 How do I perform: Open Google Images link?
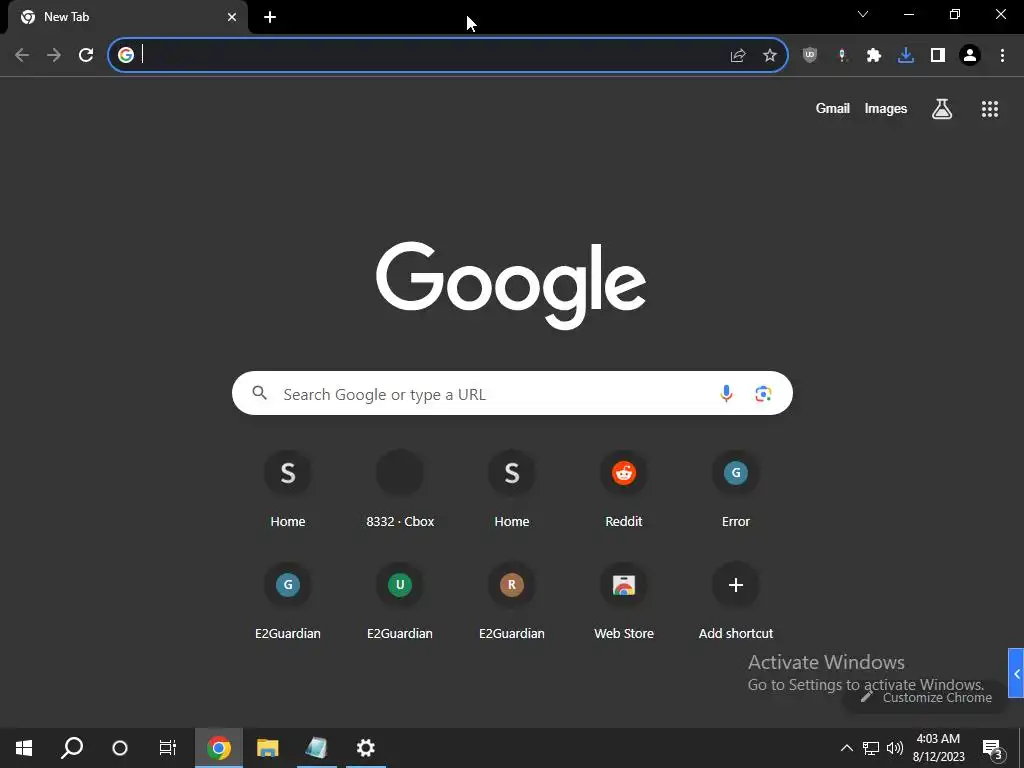tap(886, 108)
